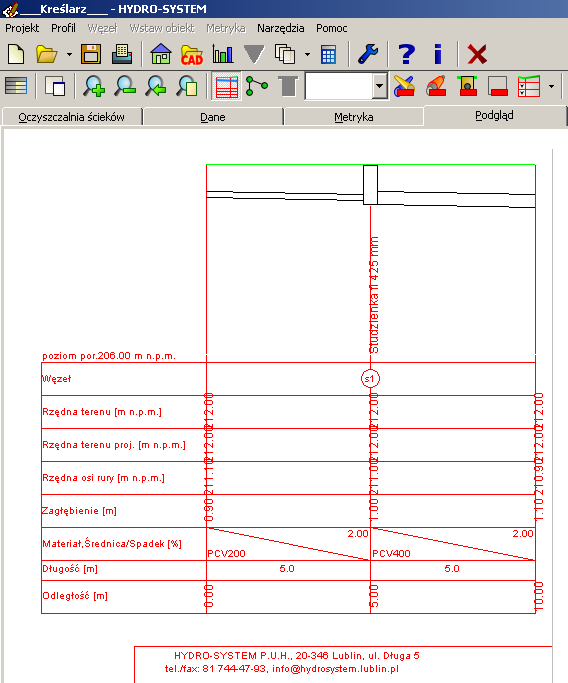Viewport: 568px width, 683px height.
Task: Save project with the floppy disk icon
Action: [x=91, y=54]
